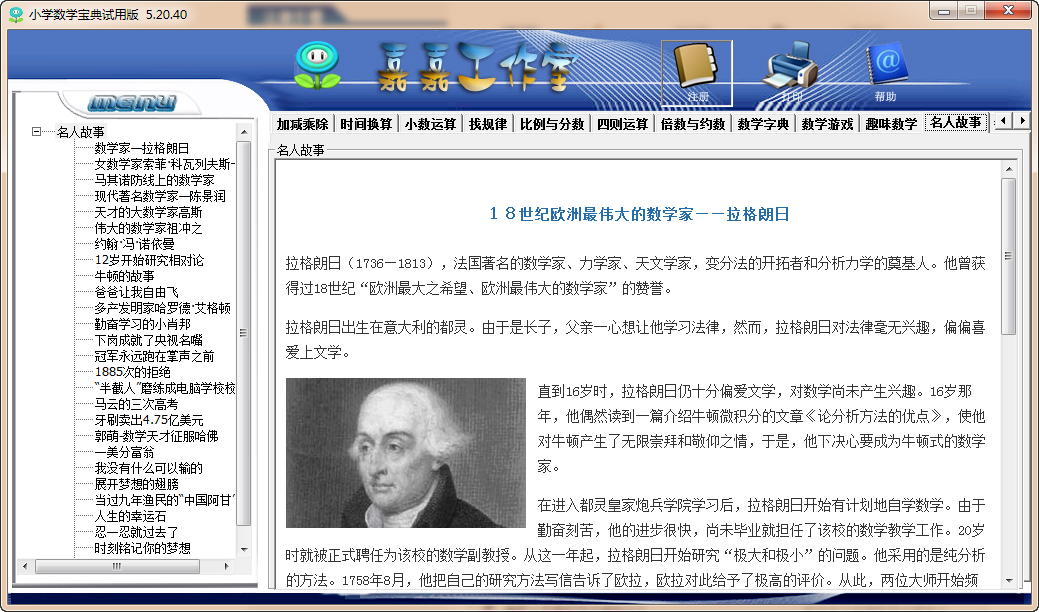The width and height of the screenshot is (1039, 612).
Task: Click the Lagrange portrait image
Action: pyautogui.click(x=406, y=453)
